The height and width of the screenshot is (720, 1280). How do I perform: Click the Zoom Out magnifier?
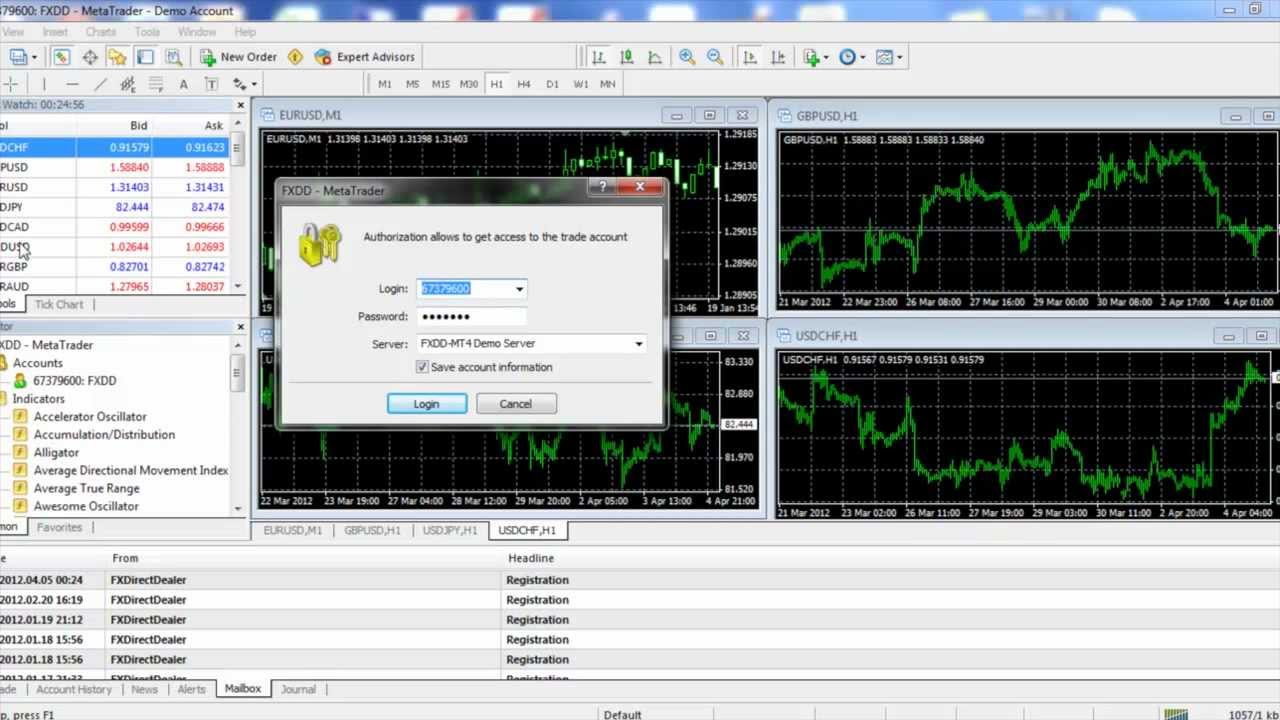tap(715, 57)
